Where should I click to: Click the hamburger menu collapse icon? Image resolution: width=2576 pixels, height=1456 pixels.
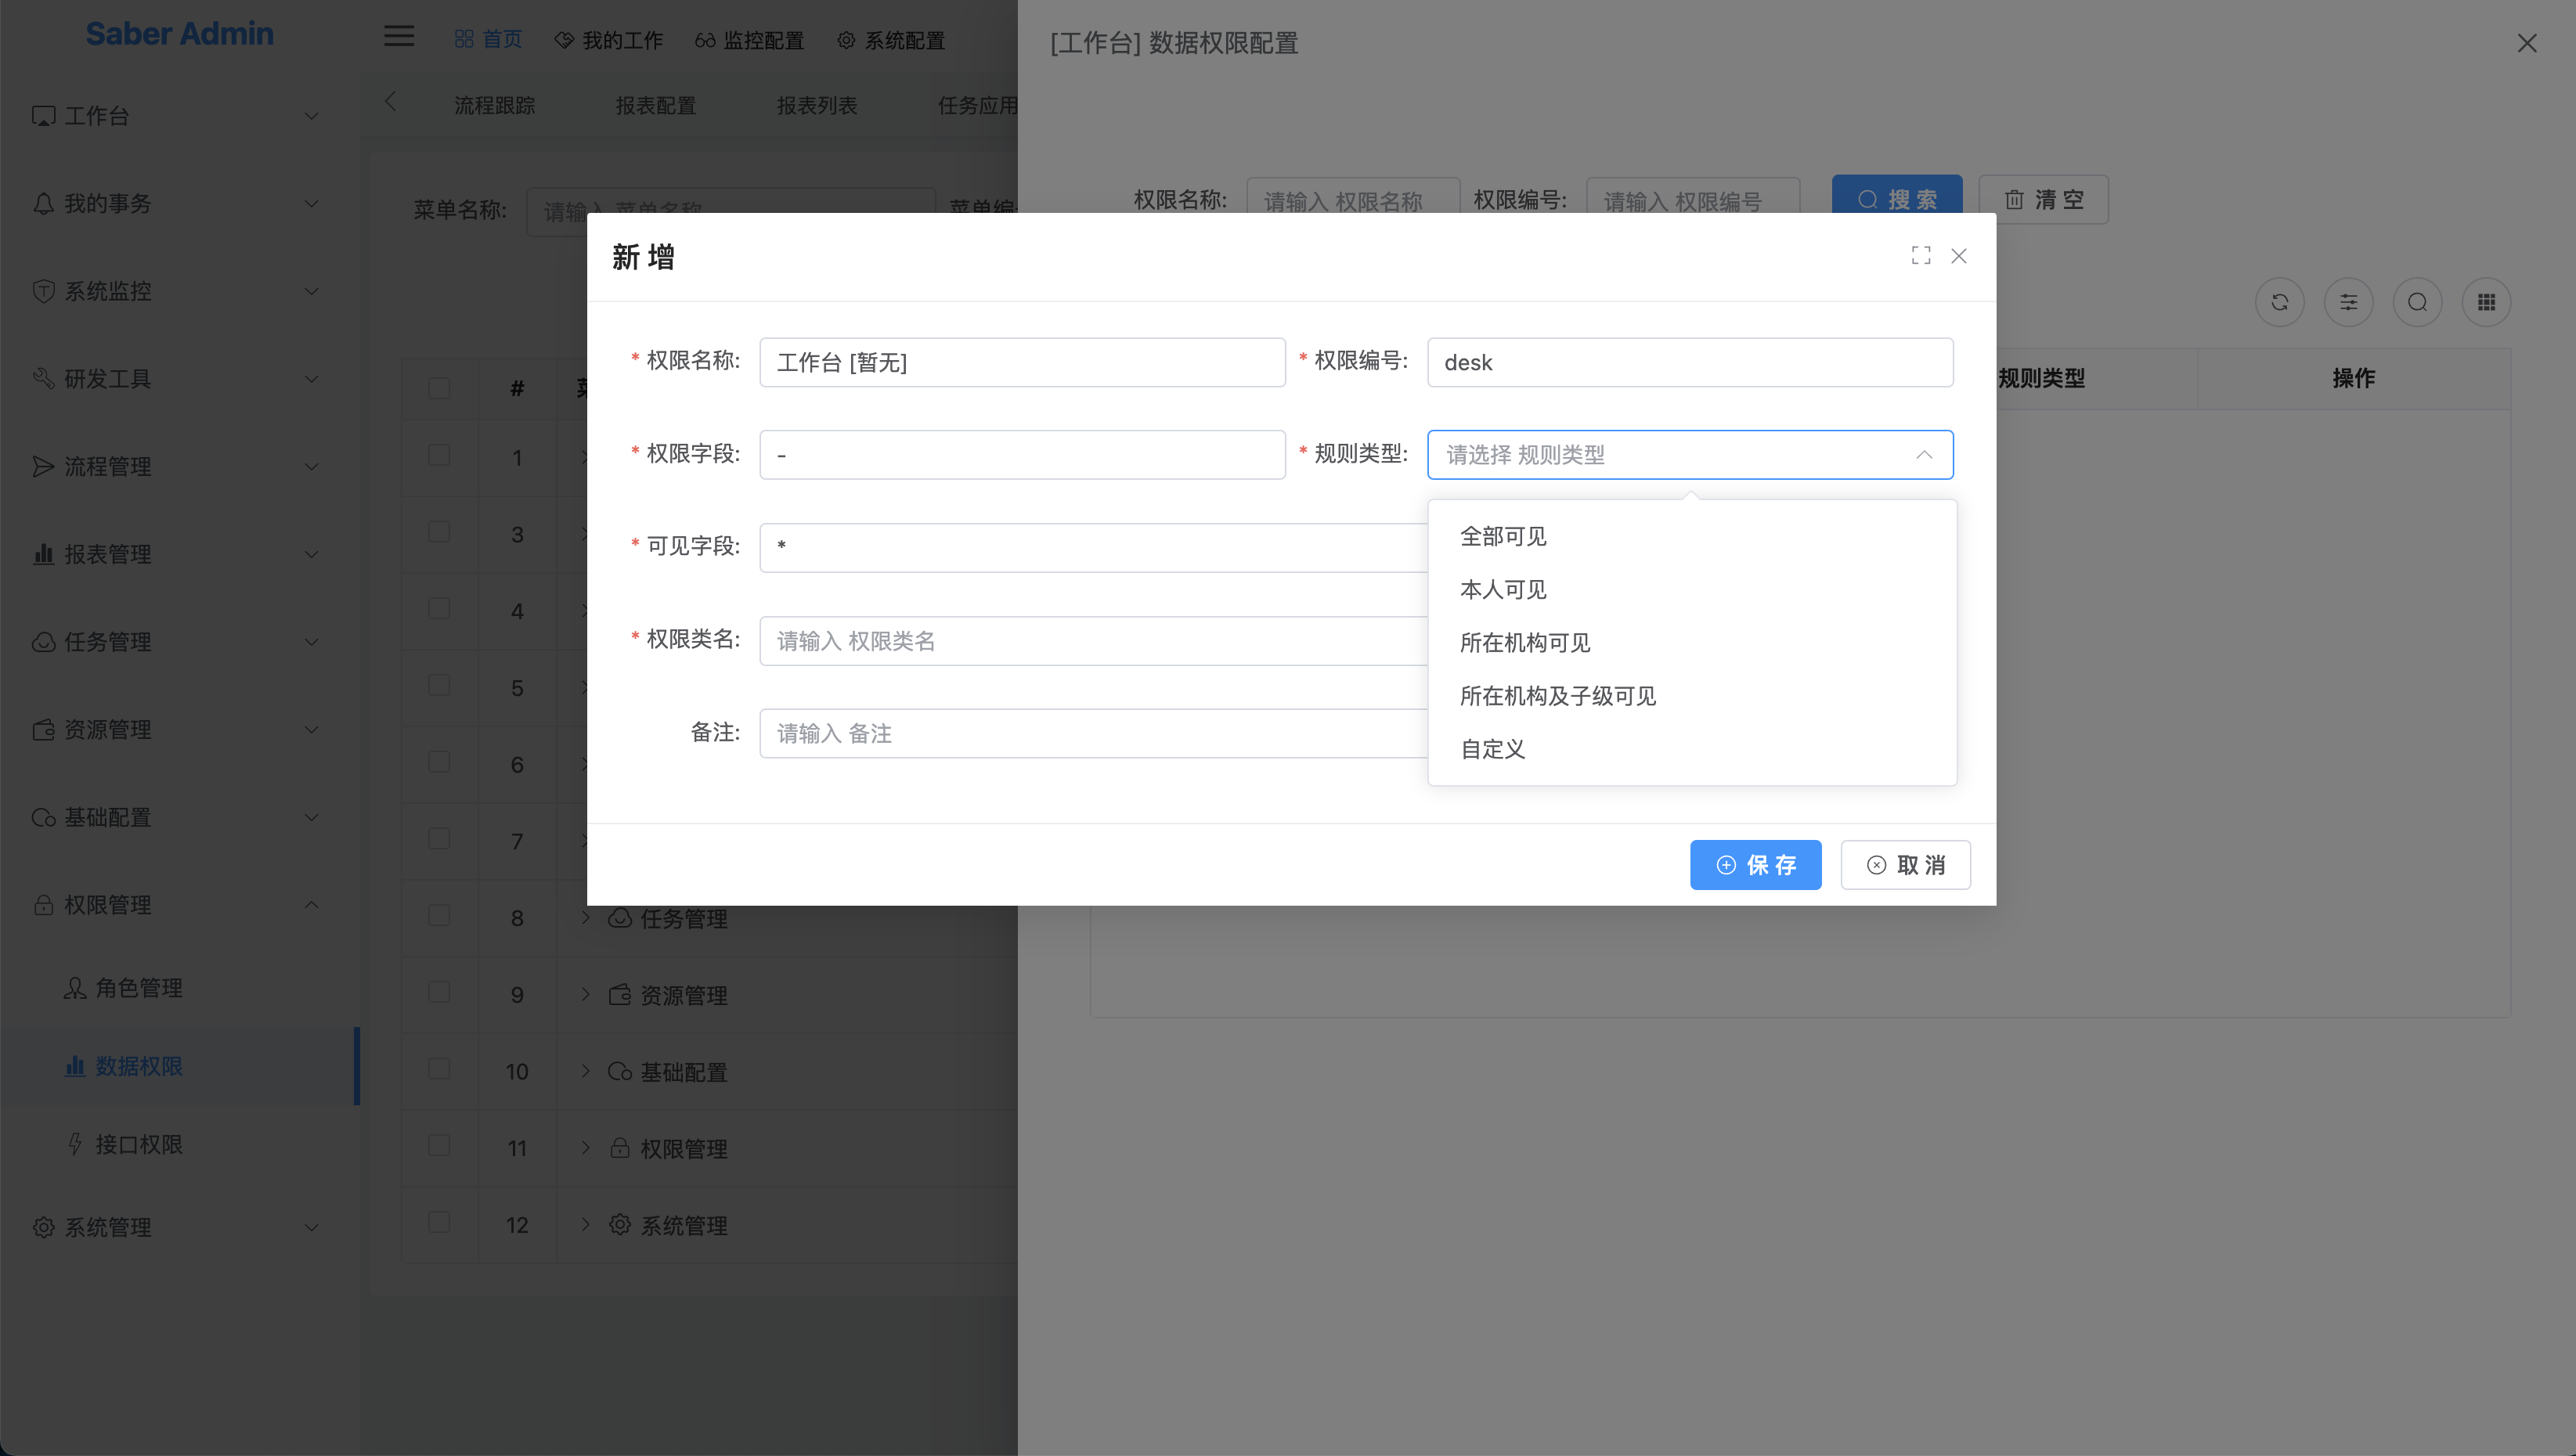[x=399, y=36]
